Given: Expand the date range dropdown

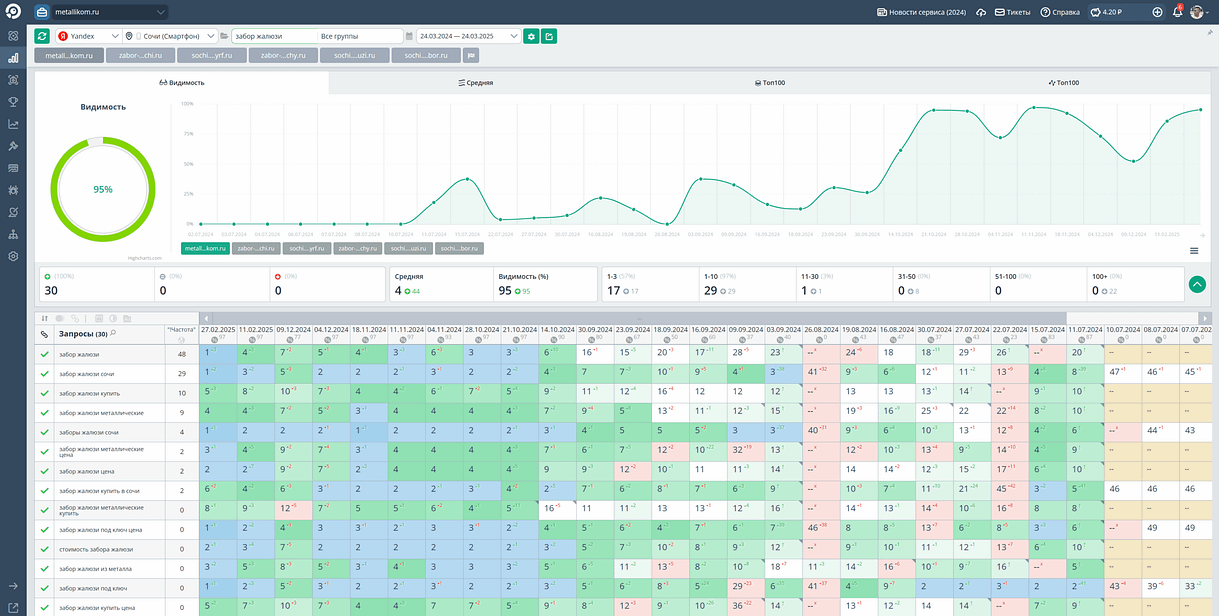Looking at the screenshot, I should [x=468, y=36].
